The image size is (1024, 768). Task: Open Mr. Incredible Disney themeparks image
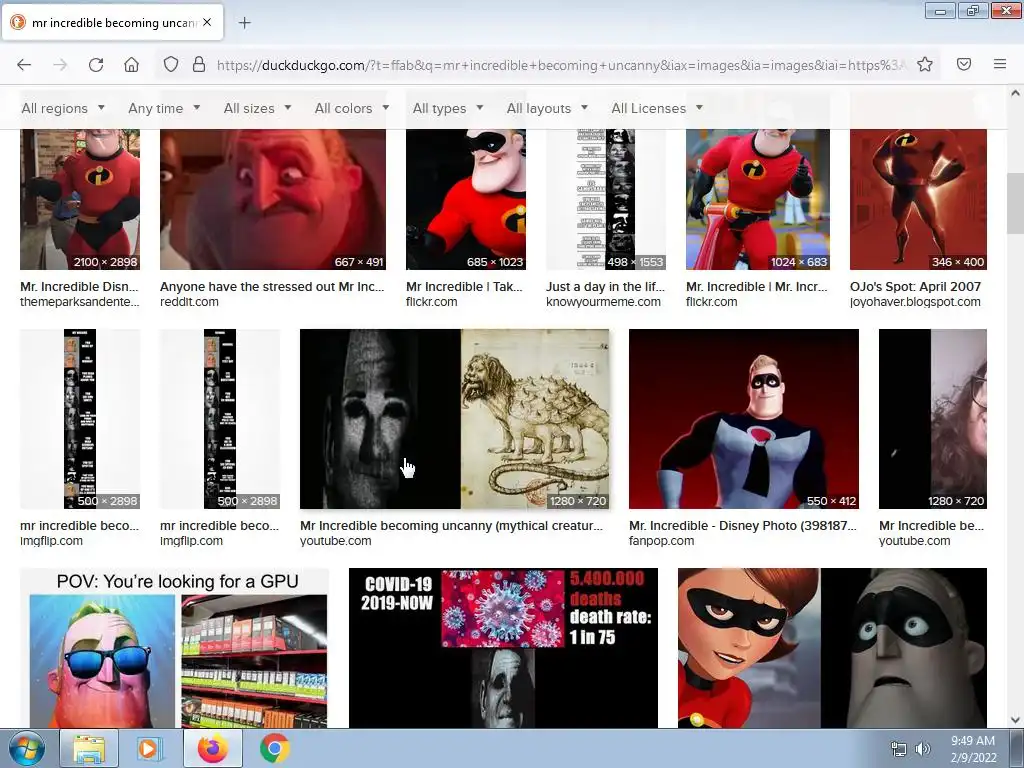coord(80,199)
